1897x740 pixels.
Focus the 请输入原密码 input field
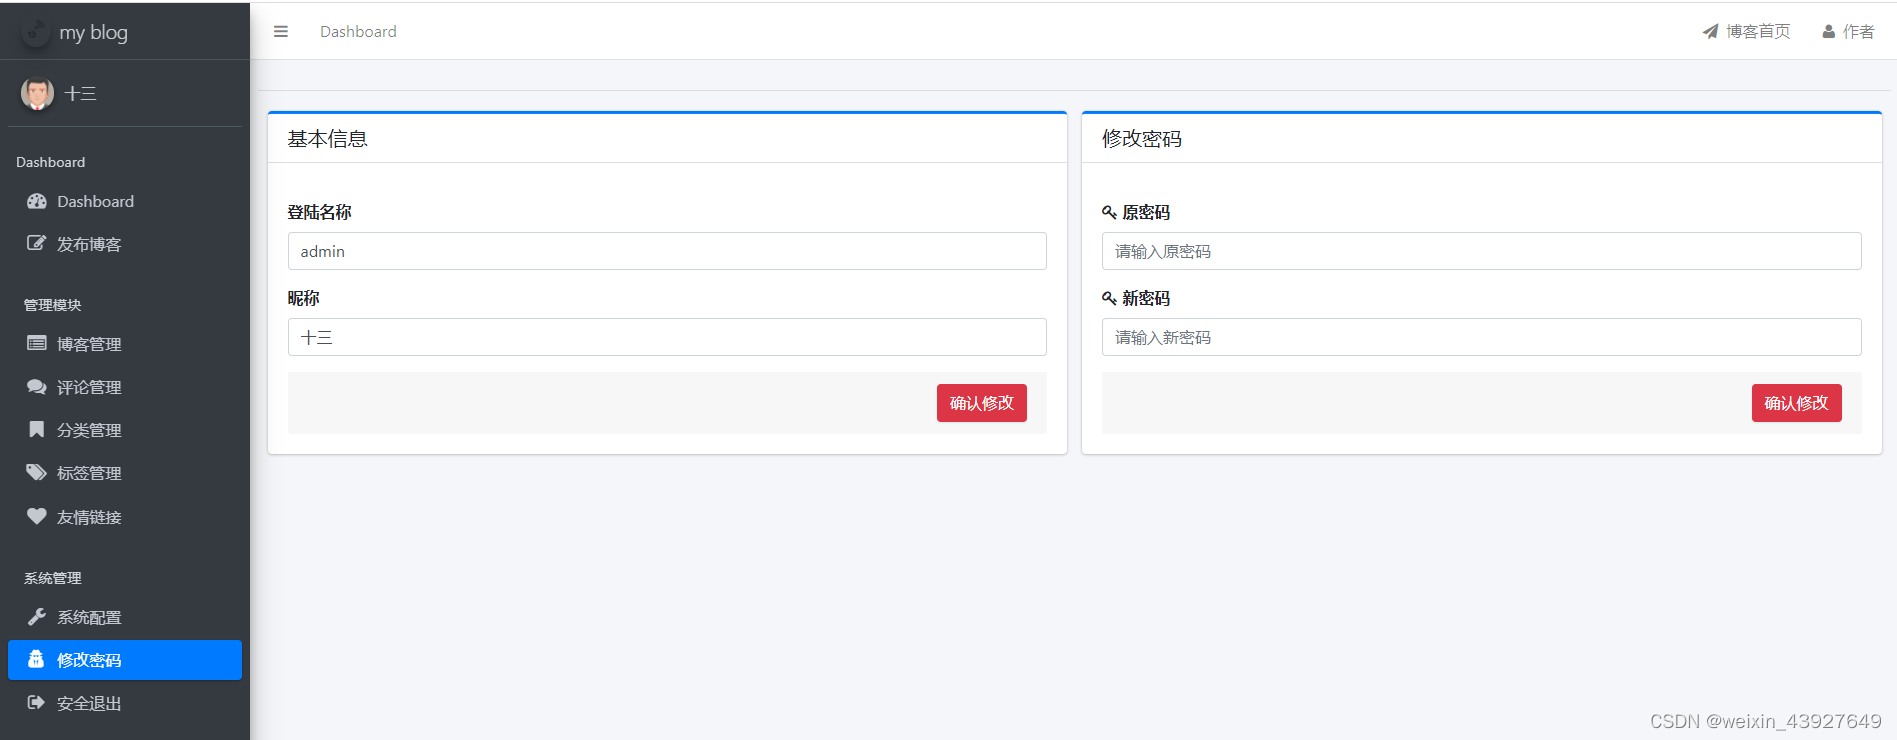(1481, 251)
